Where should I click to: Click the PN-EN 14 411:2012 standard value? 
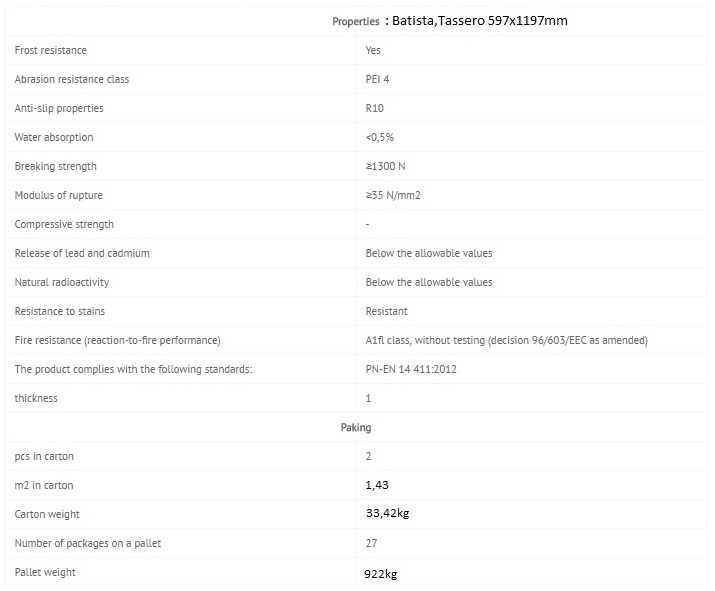tap(411, 369)
